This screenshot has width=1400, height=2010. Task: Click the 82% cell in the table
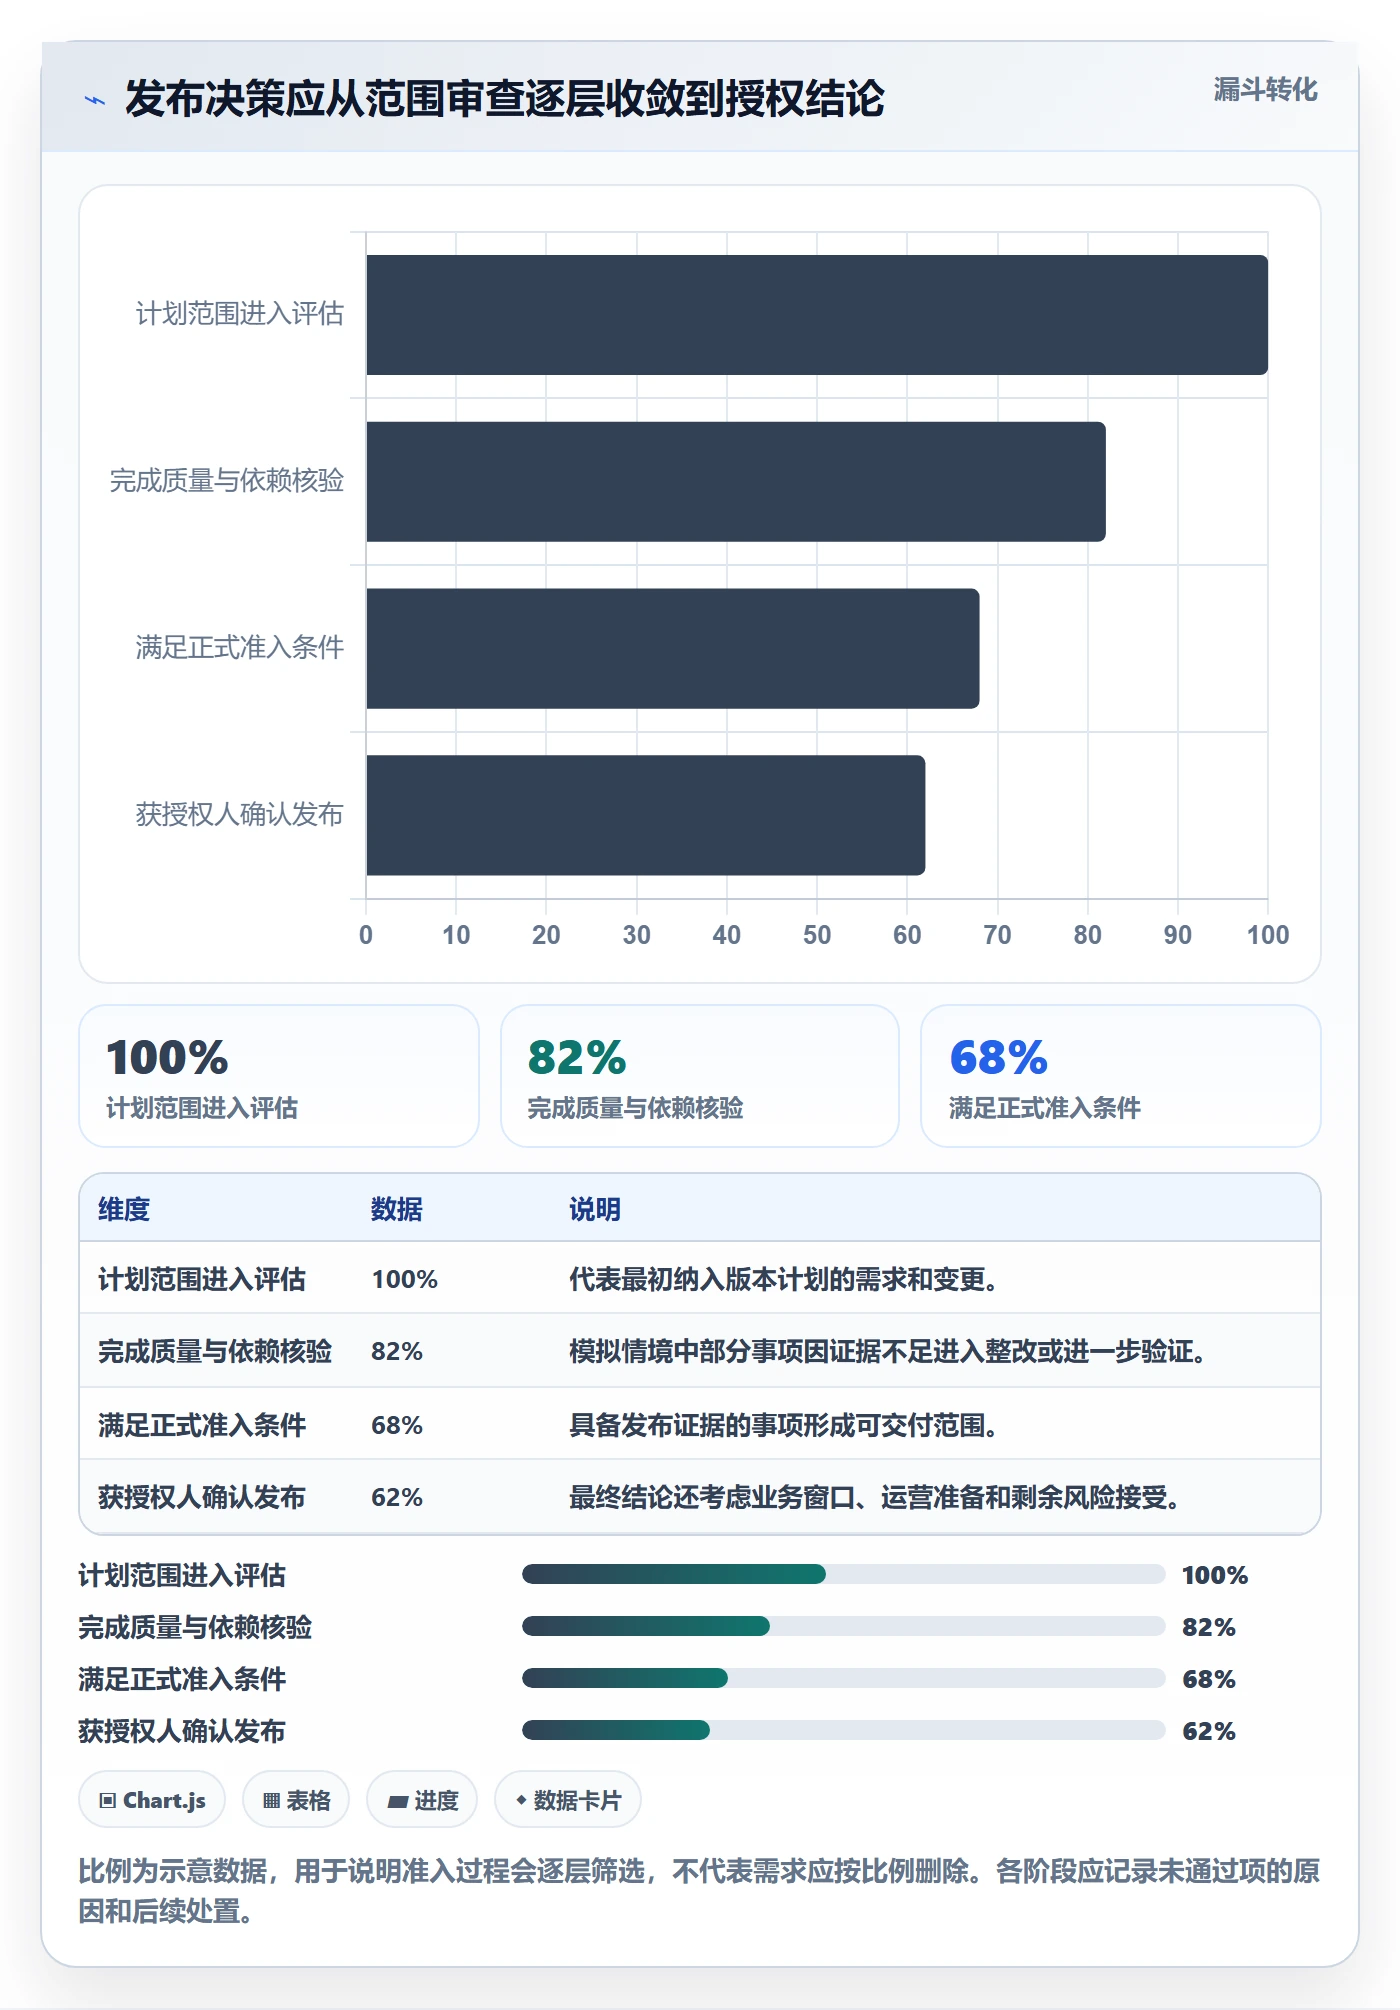pyautogui.click(x=397, y=1351)
